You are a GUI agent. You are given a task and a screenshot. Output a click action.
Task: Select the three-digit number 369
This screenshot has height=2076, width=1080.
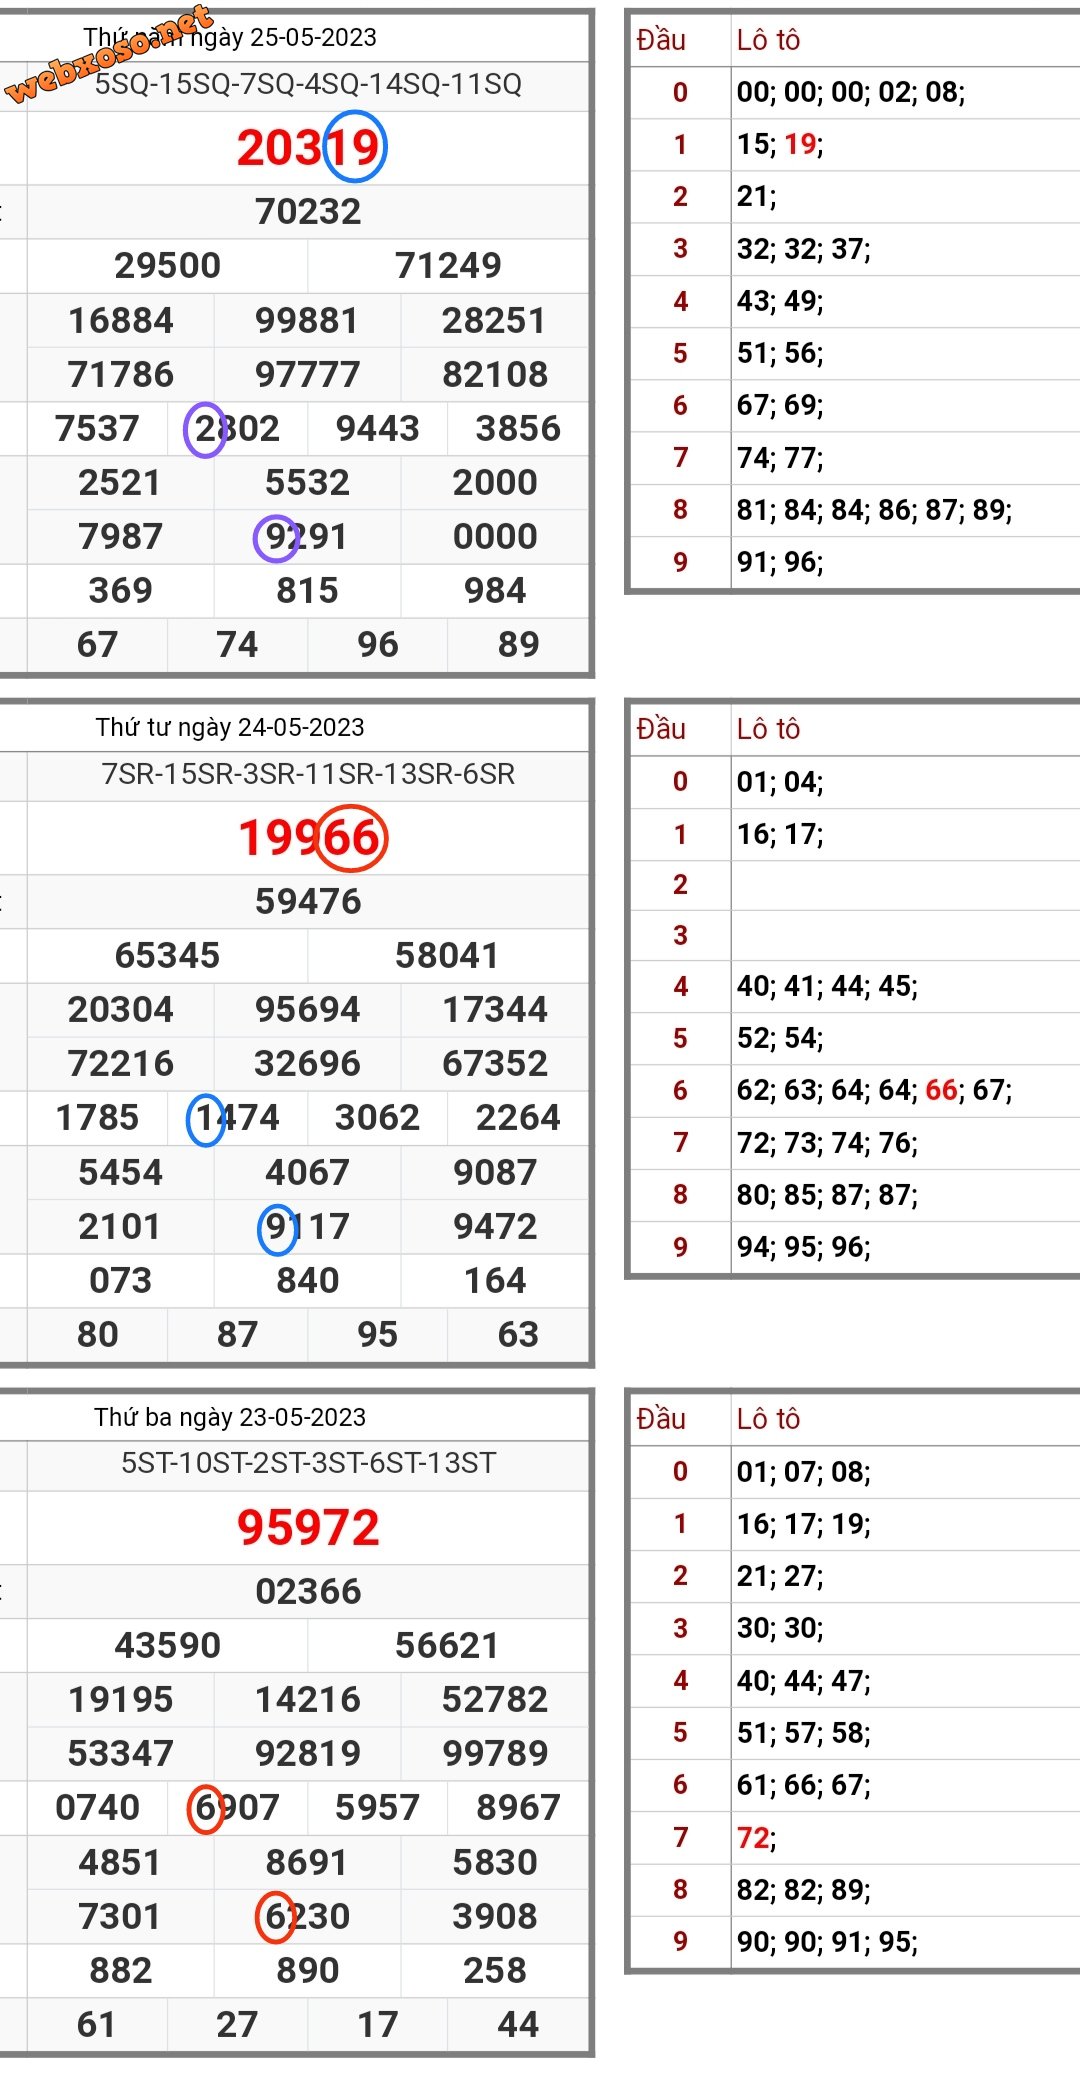click(x=121, y=590)
